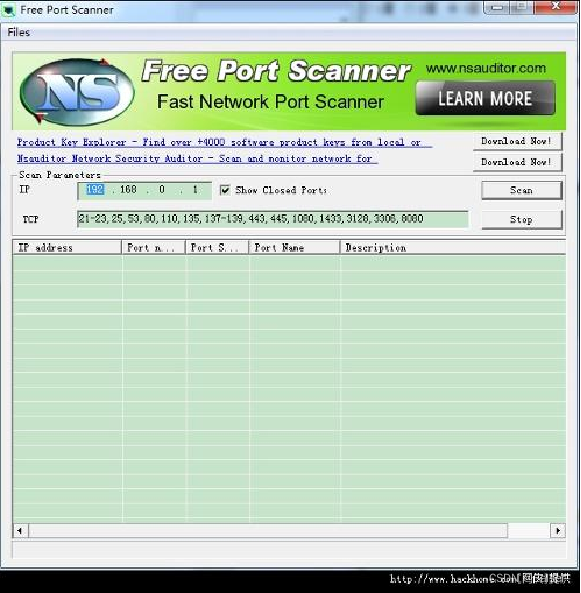Minimize the Free Port Scanner window

pyautogui.click(x=497, y=7)
